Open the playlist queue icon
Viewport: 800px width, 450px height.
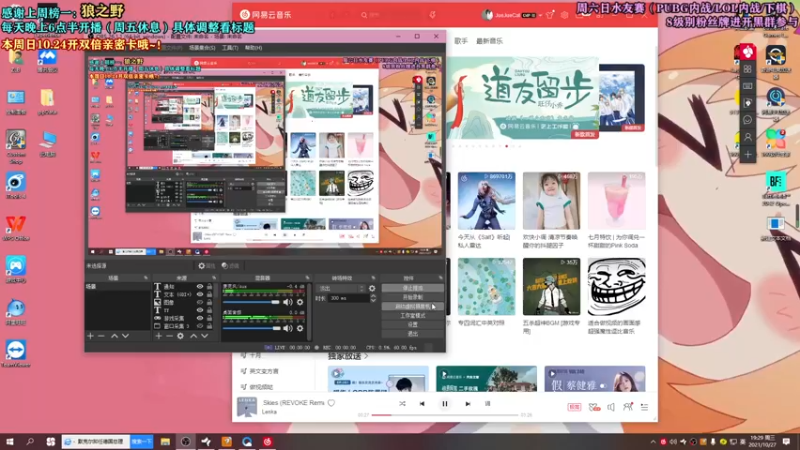(644, 407)
